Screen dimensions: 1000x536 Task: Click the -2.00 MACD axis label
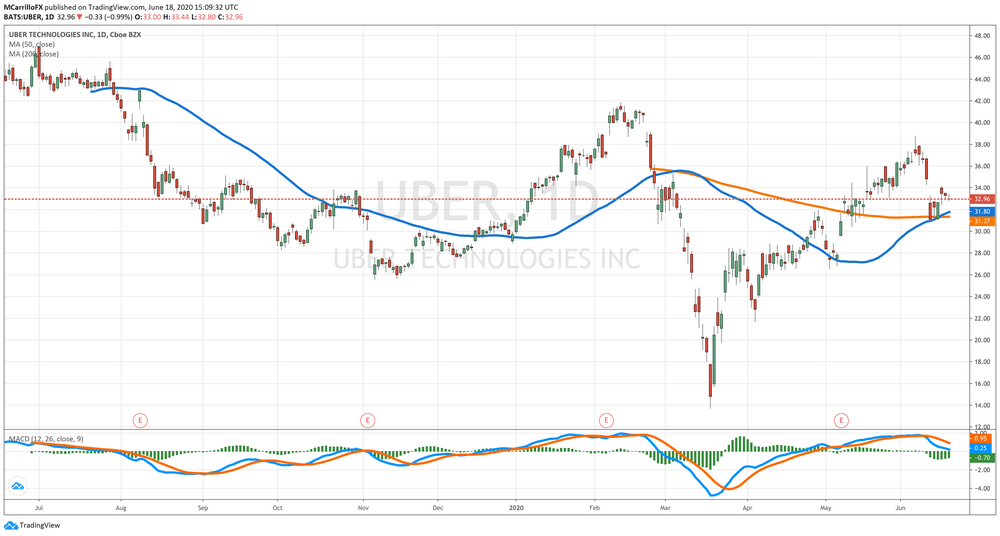click(982, 470)
